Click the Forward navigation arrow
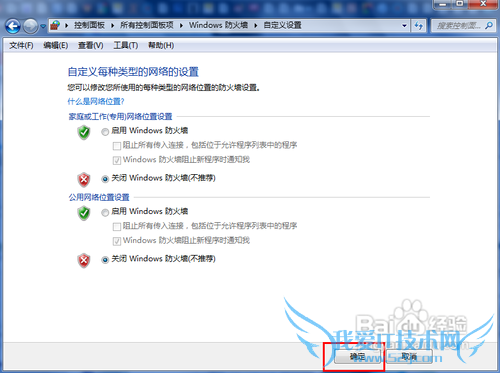Image resolution: width=500 pixels, height=373 pixels. [31, 26]
